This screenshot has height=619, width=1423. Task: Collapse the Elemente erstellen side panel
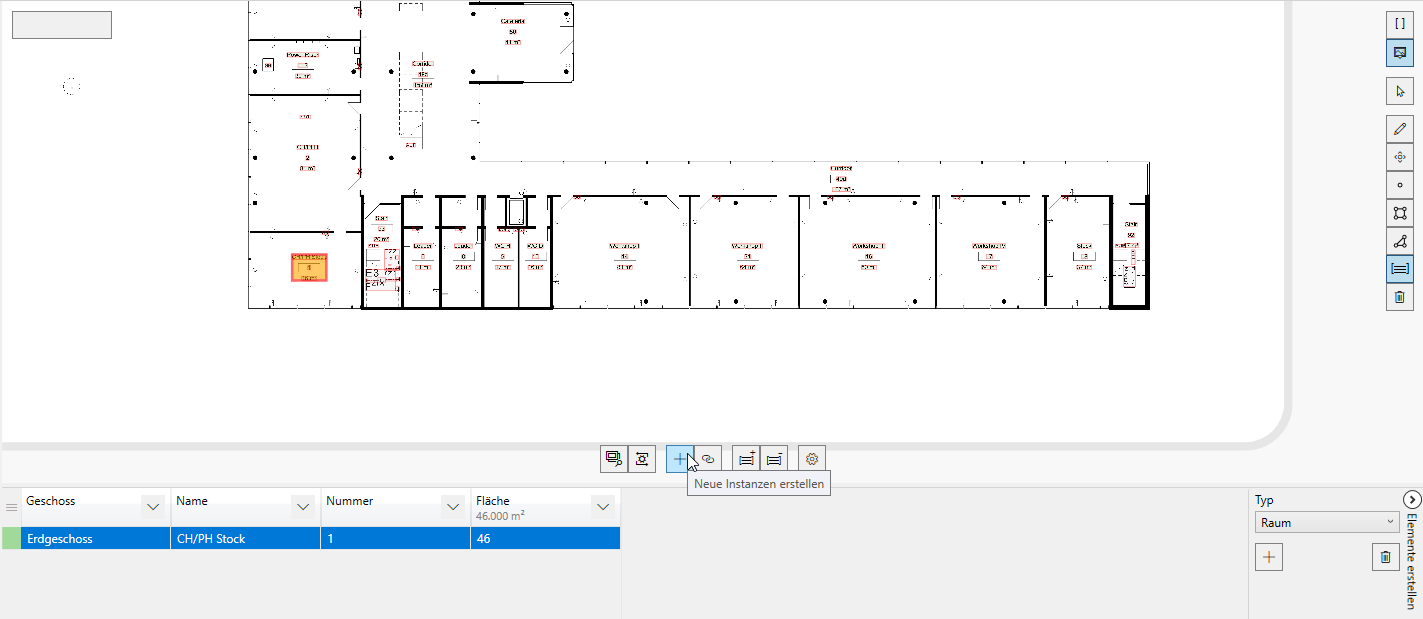1412,499
